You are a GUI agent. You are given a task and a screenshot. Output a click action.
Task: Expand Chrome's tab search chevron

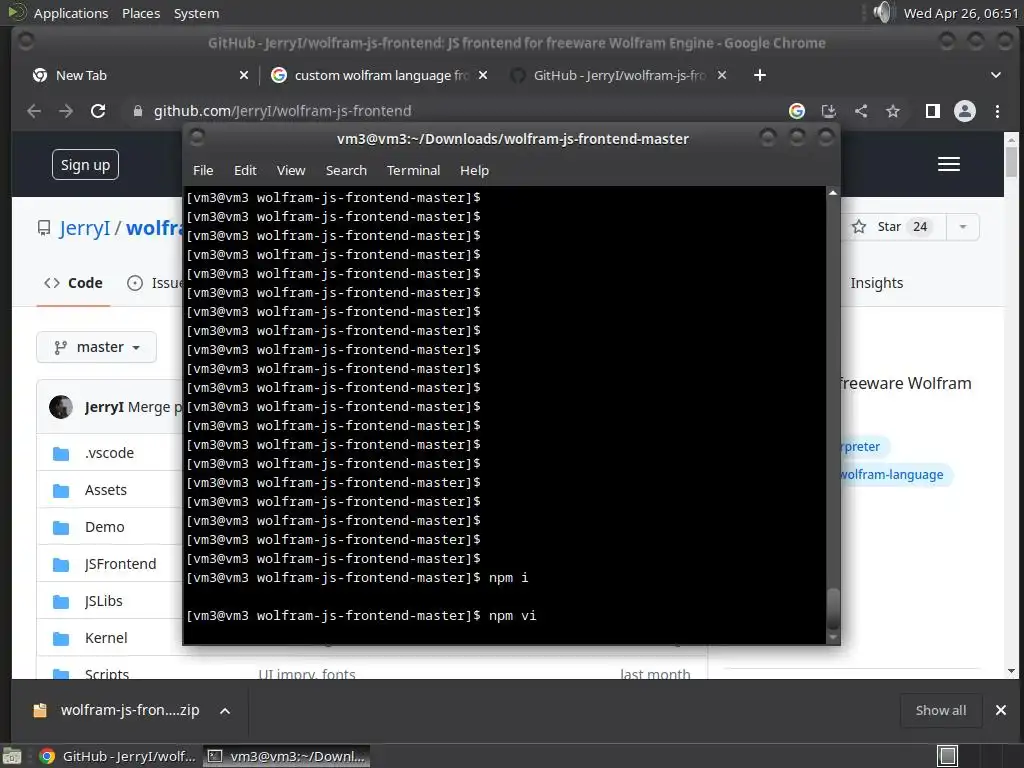pos(996,75)
